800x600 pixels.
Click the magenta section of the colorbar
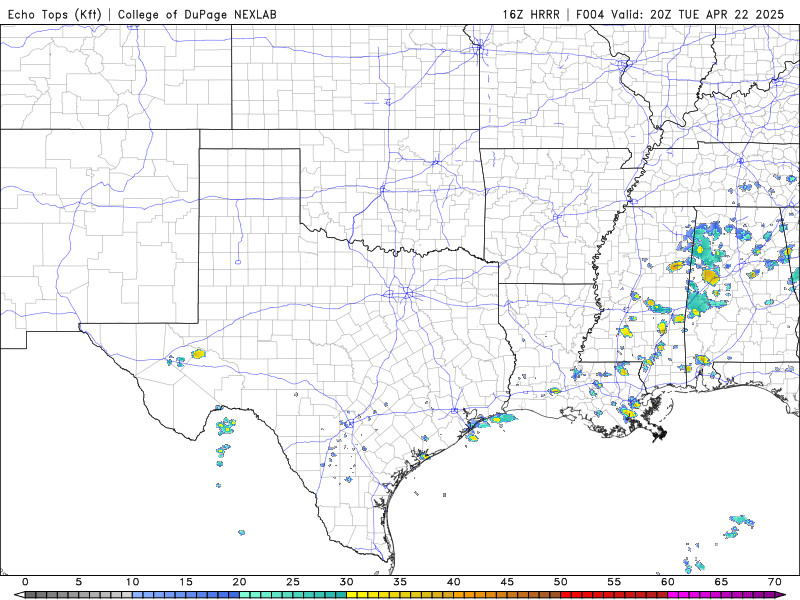pos(721,595)
